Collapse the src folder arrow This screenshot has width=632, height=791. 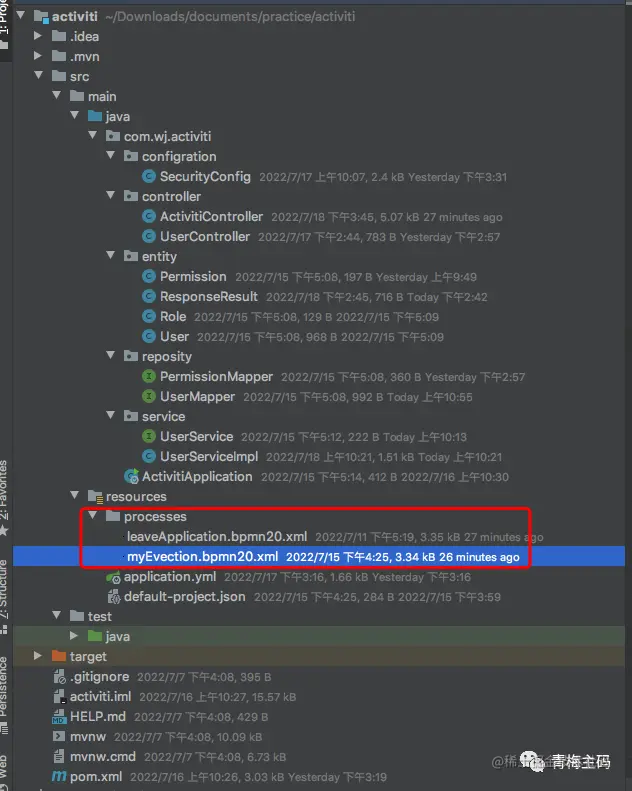tap(38, 75)
